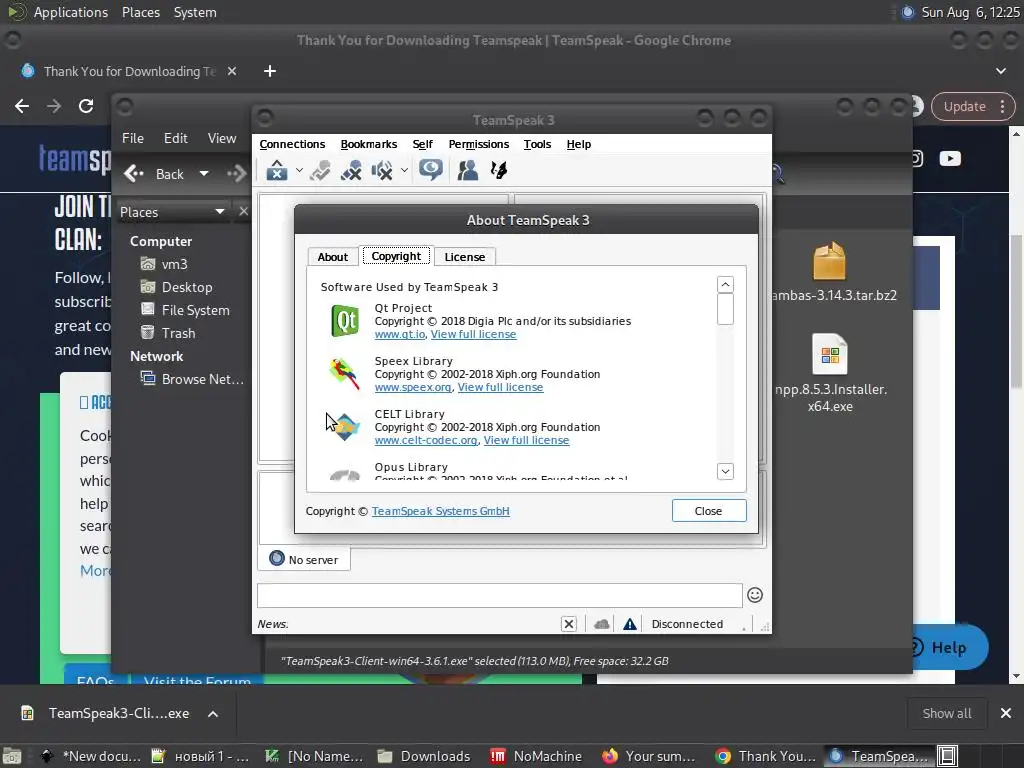Image resolution: width=1024 pixels, height=768 pixels.
Task: Open the ambas-3.14.3.tar.bz2 archive icon
Action: point(829,261)
